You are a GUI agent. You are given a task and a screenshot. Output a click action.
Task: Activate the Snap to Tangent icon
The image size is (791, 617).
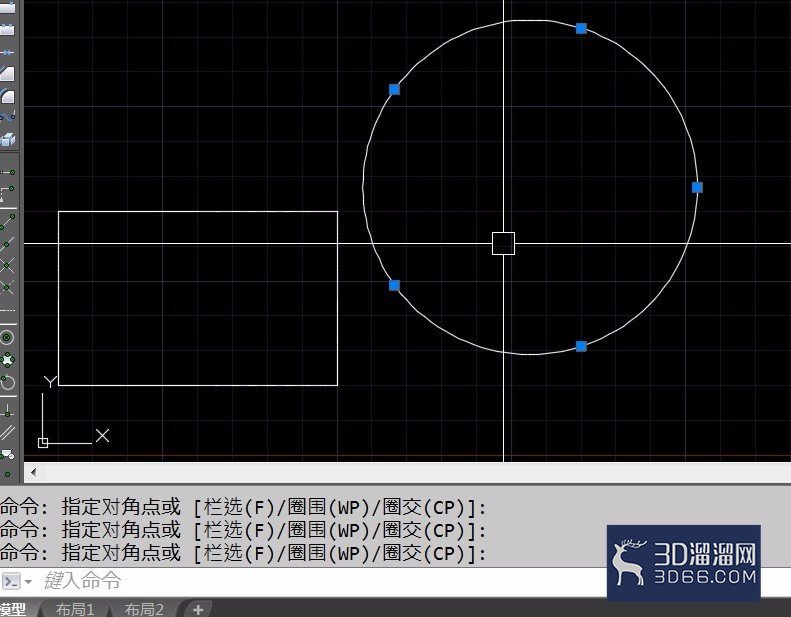[7, 382]
